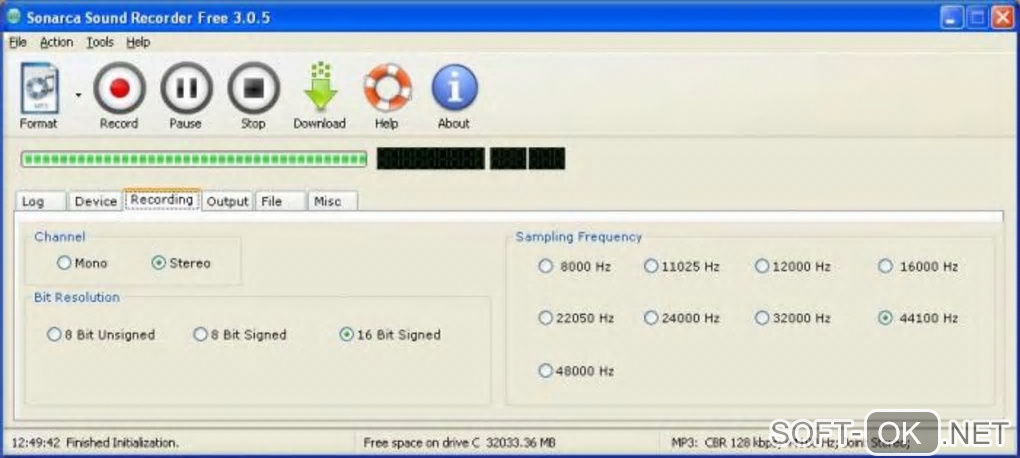Screen dimensions: 1020x458
Task: Choose 8 Bit Unsigned resolution
Action: click(101, 335)
